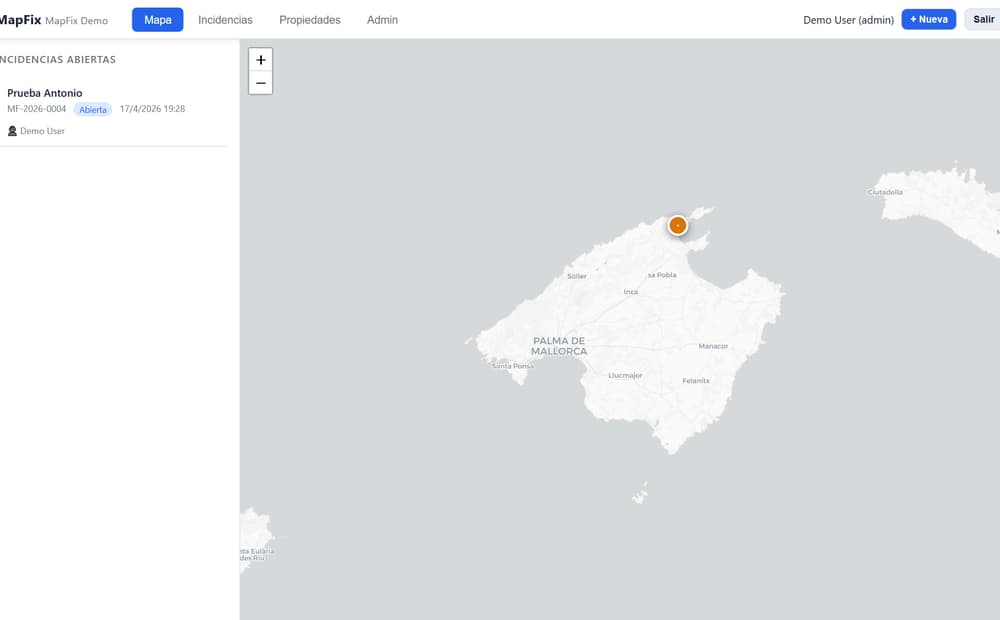Click the Felanitx label on the map
The image size is (1000, 620).
[x=696, y=381]
